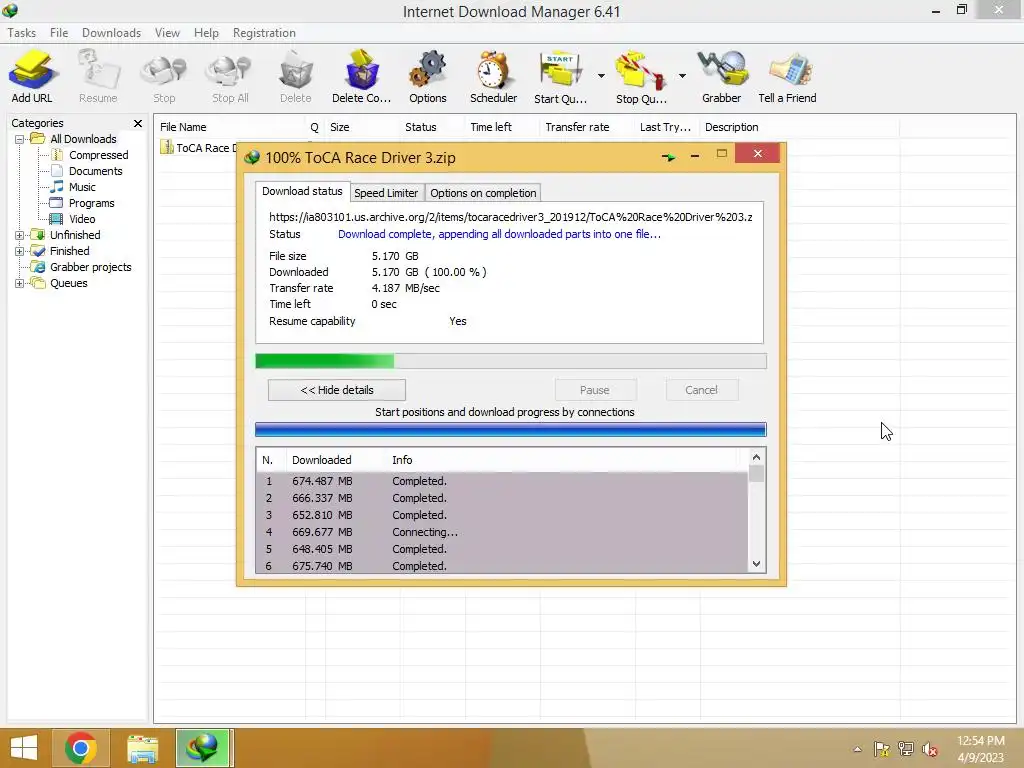Screen dimensions: 1024x768
Task: Click the green download progress bar
Action: point(511,361)
